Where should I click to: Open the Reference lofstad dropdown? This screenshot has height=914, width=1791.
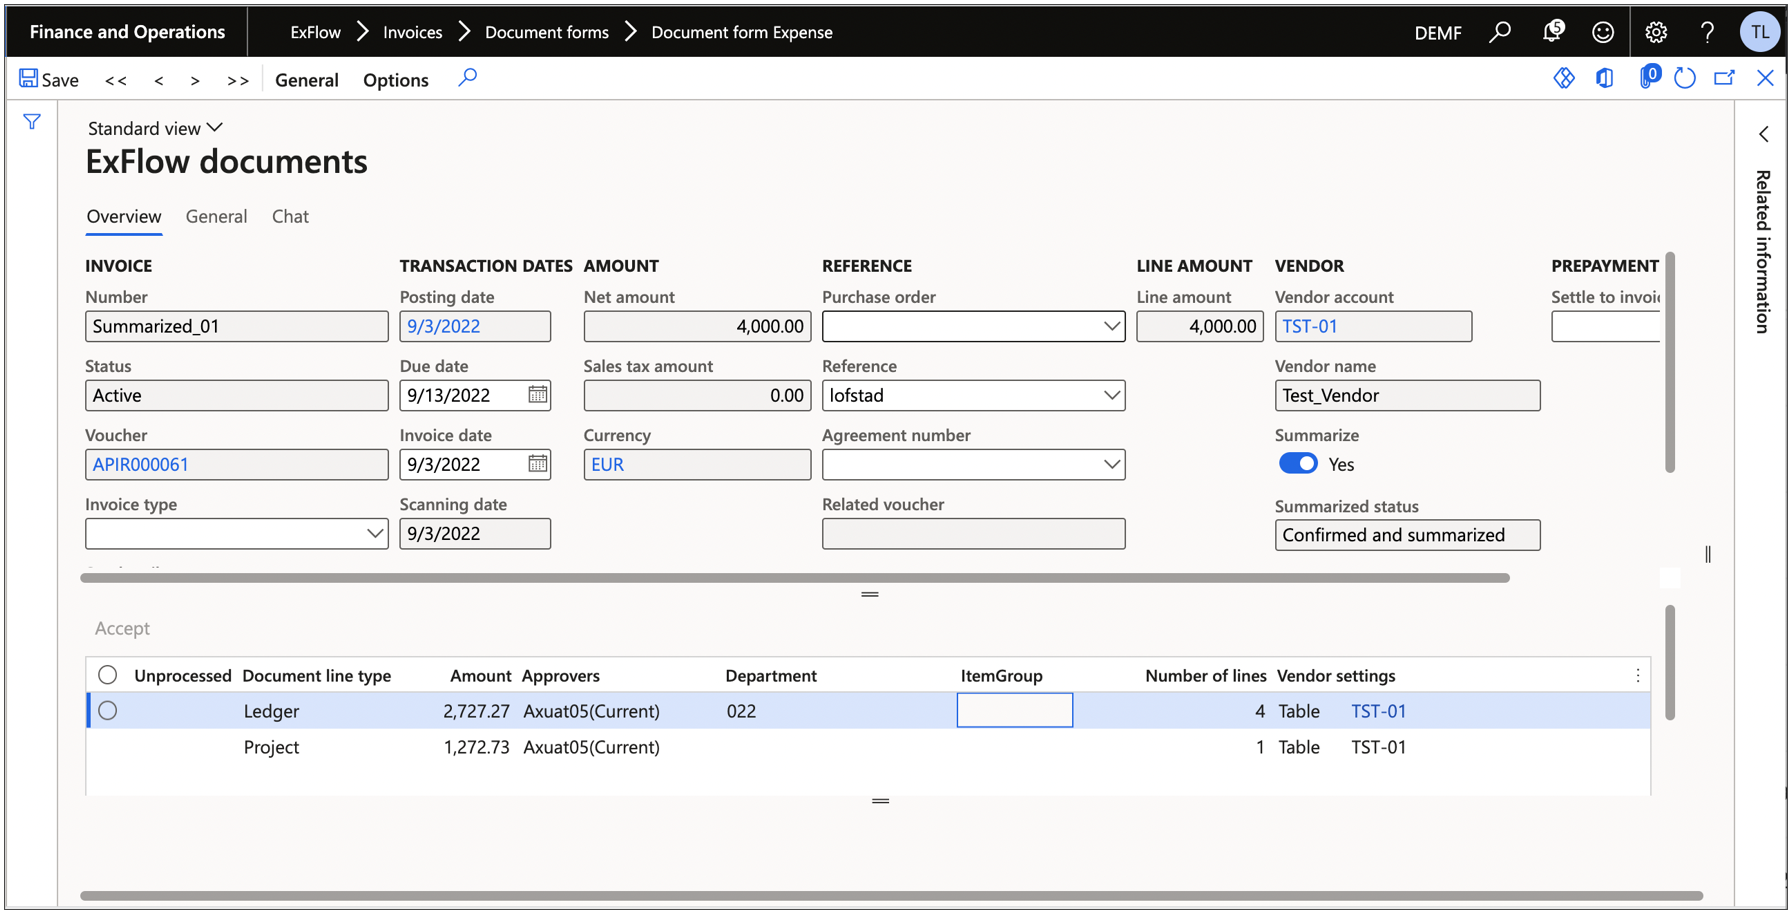(x=1111, y=395)
